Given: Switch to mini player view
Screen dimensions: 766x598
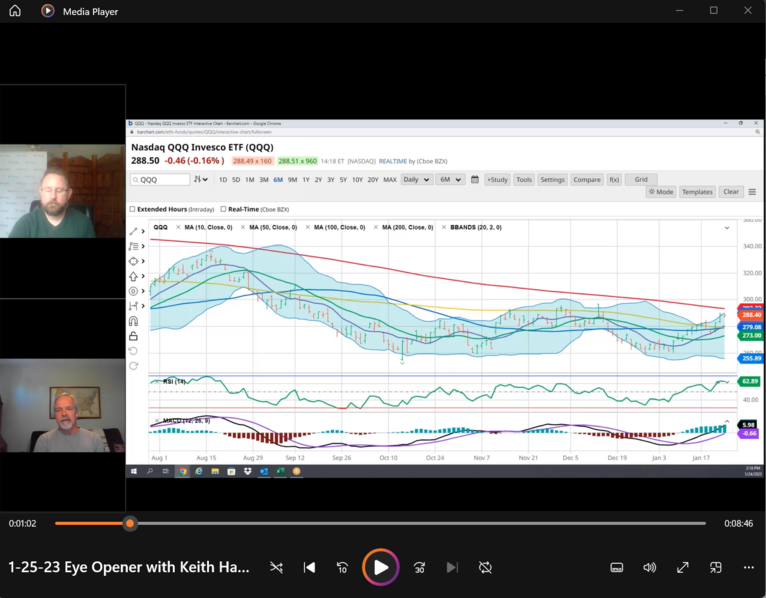Looking at the screenshot, I should [715, 567].
